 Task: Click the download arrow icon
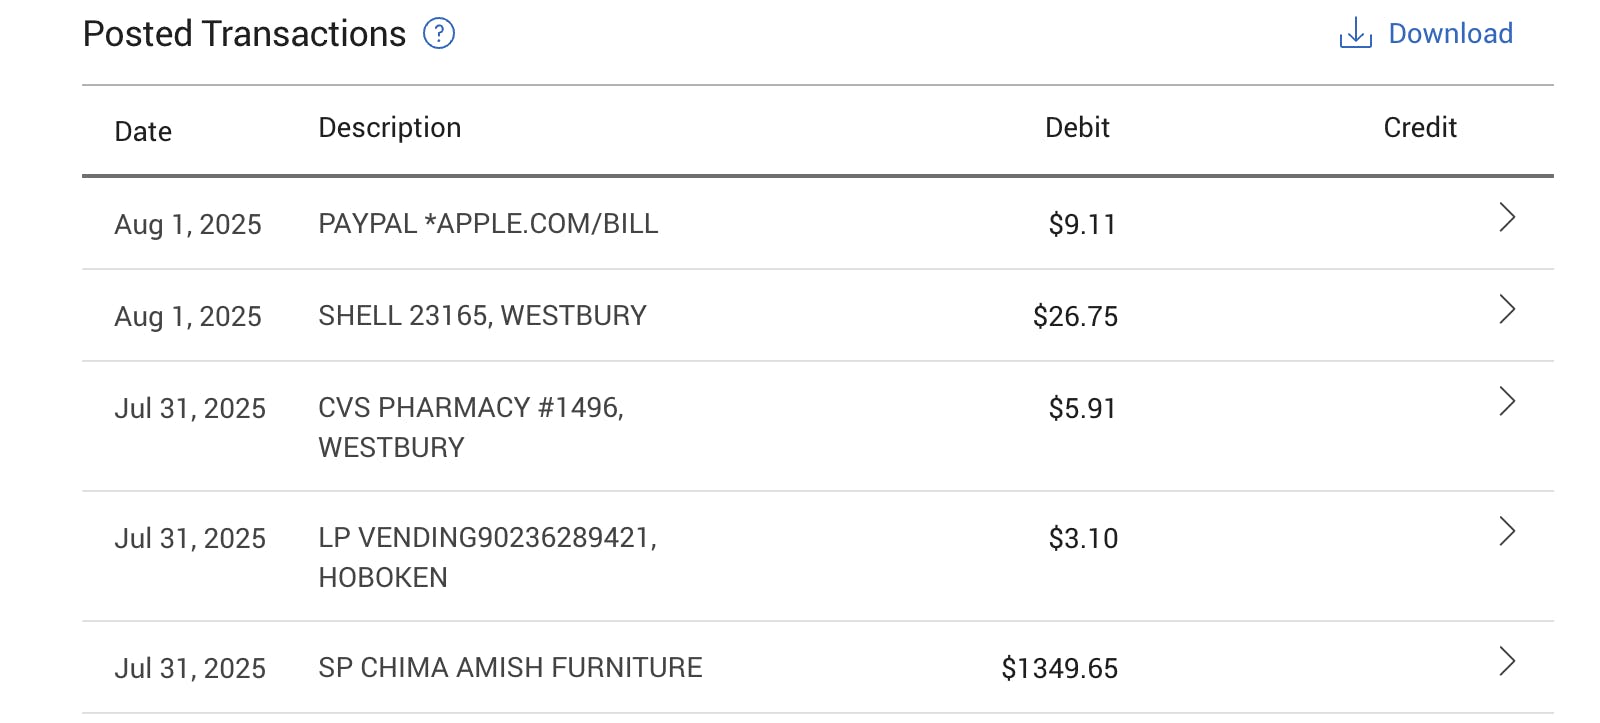tap(1355, 34)
